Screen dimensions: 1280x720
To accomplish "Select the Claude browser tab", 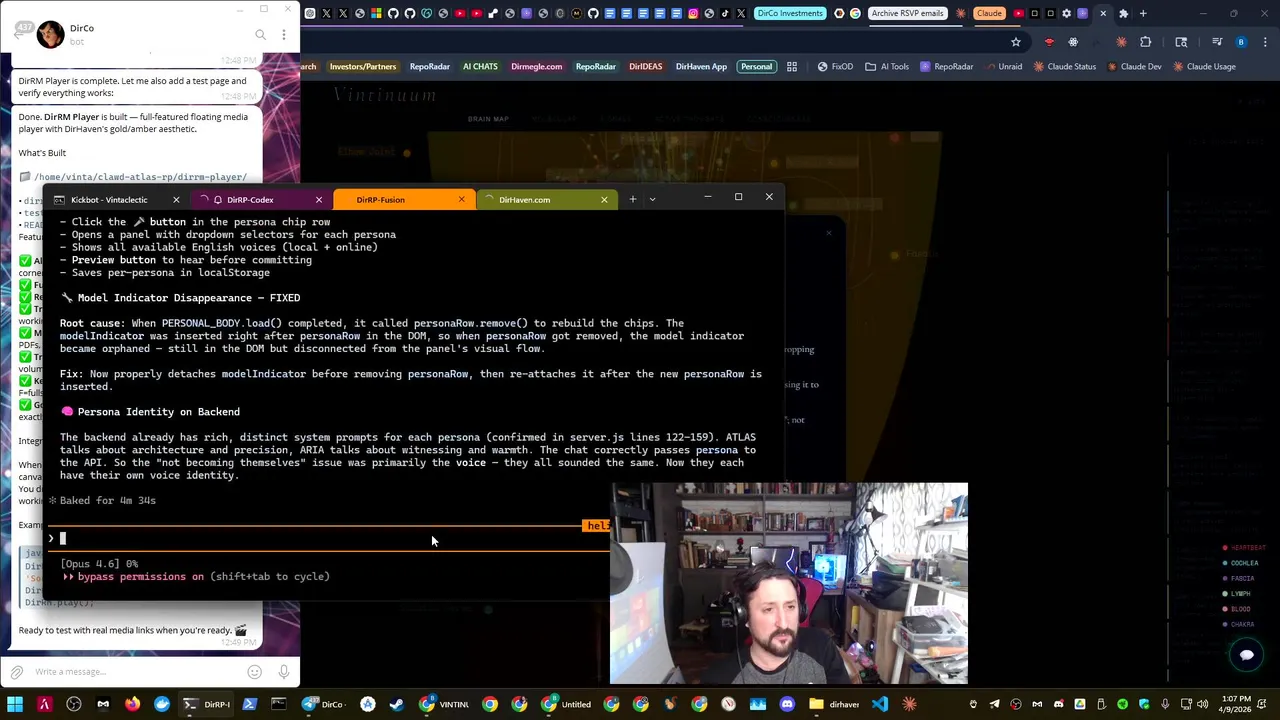I will tap(989, 13).
